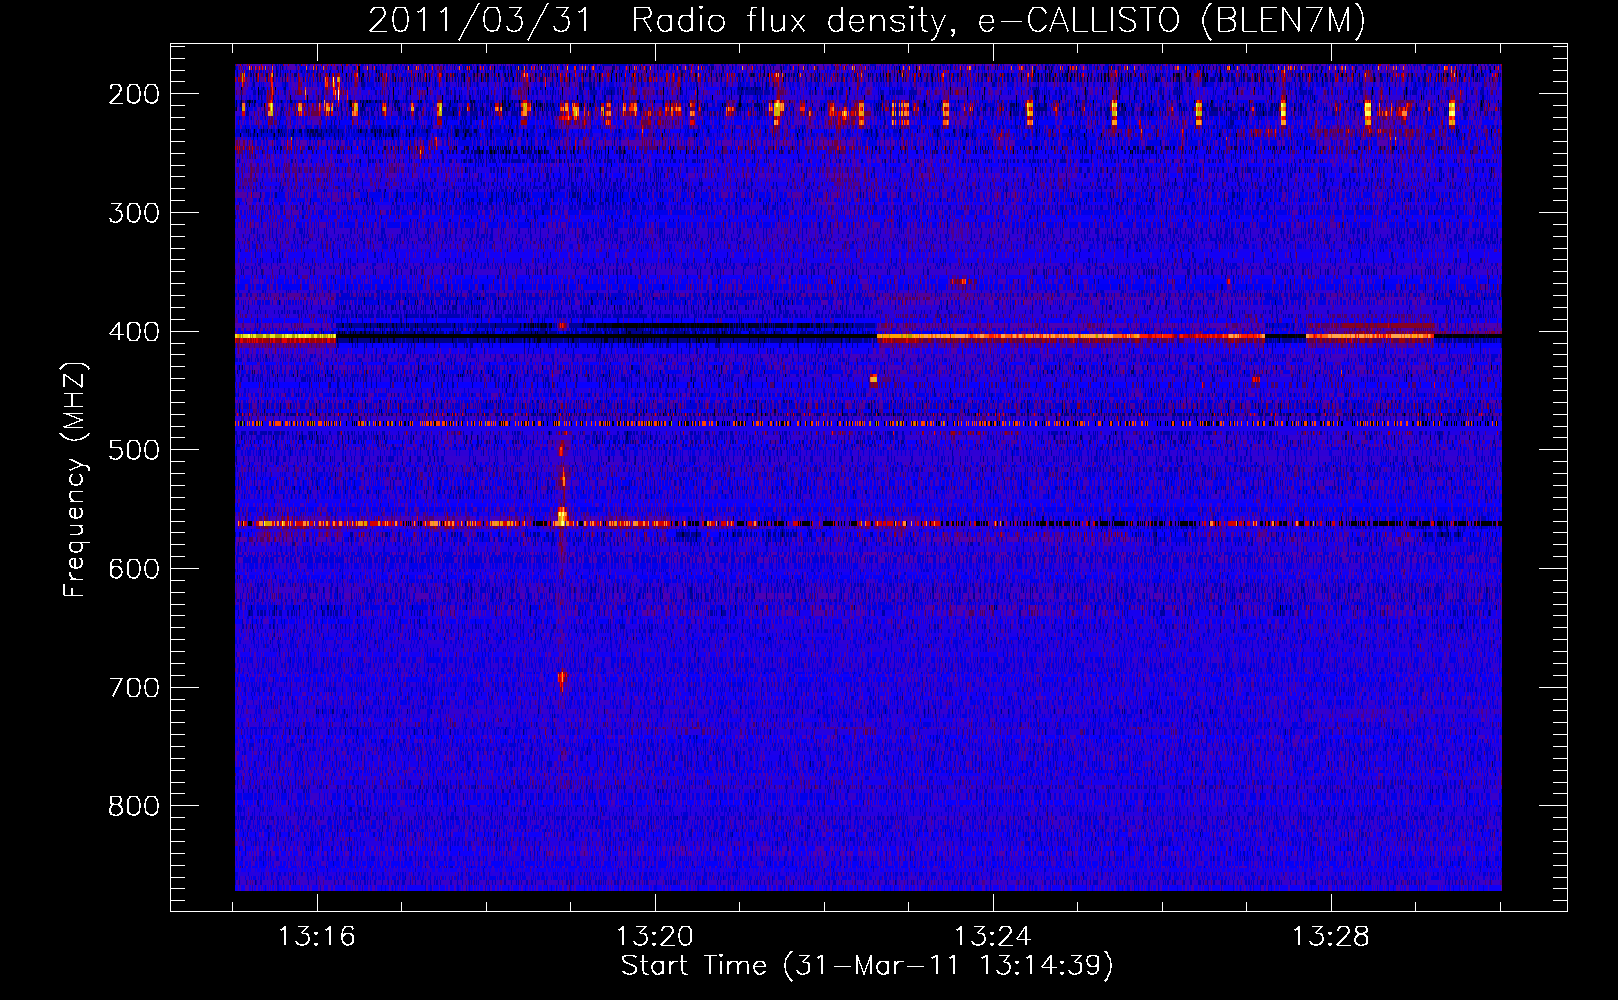Click the 300 frequency tick label

pos(134,213)
